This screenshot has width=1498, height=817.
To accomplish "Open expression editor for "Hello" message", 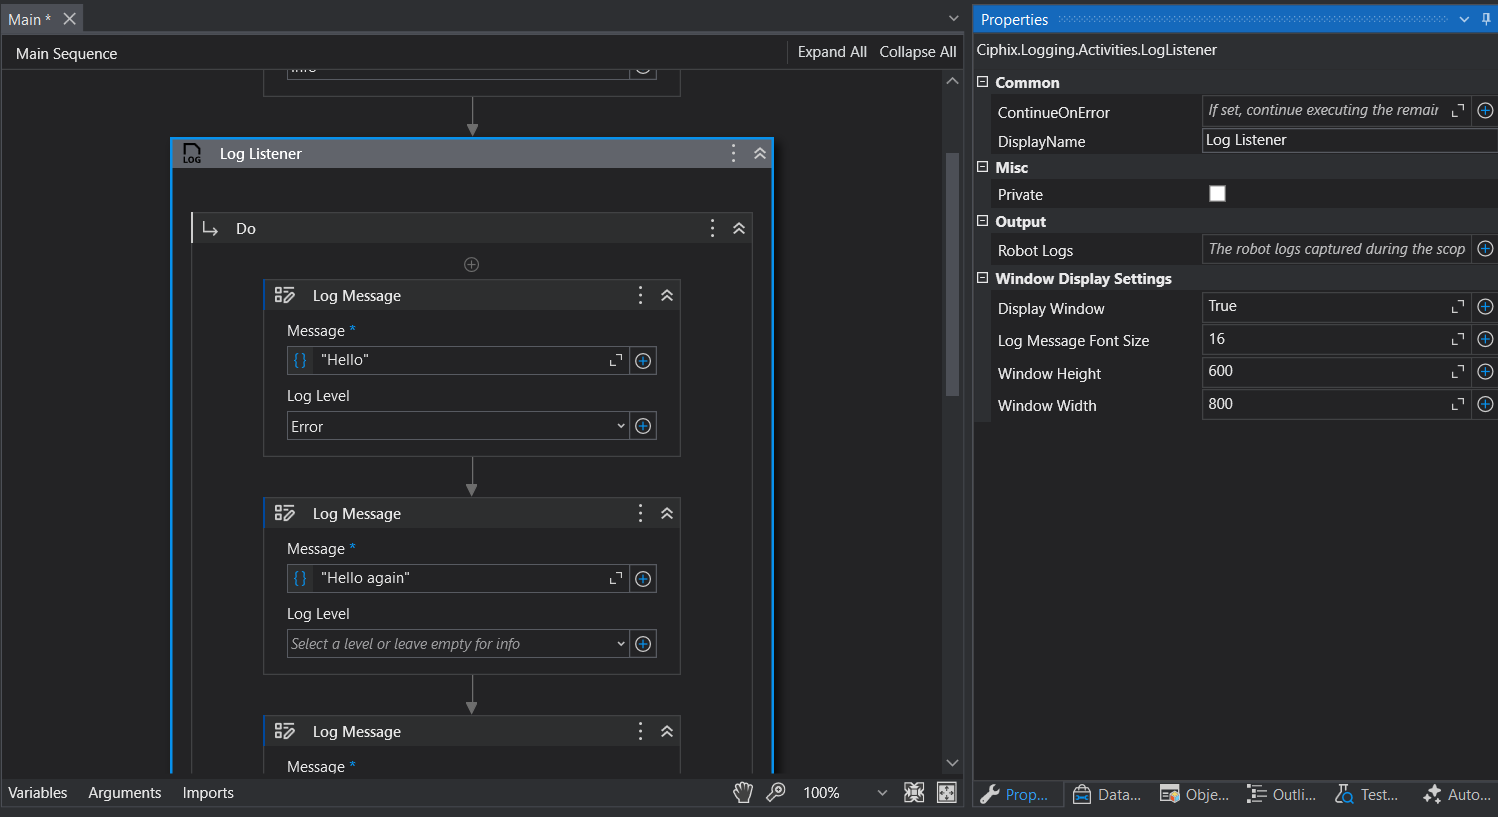I will pos(616,360).
